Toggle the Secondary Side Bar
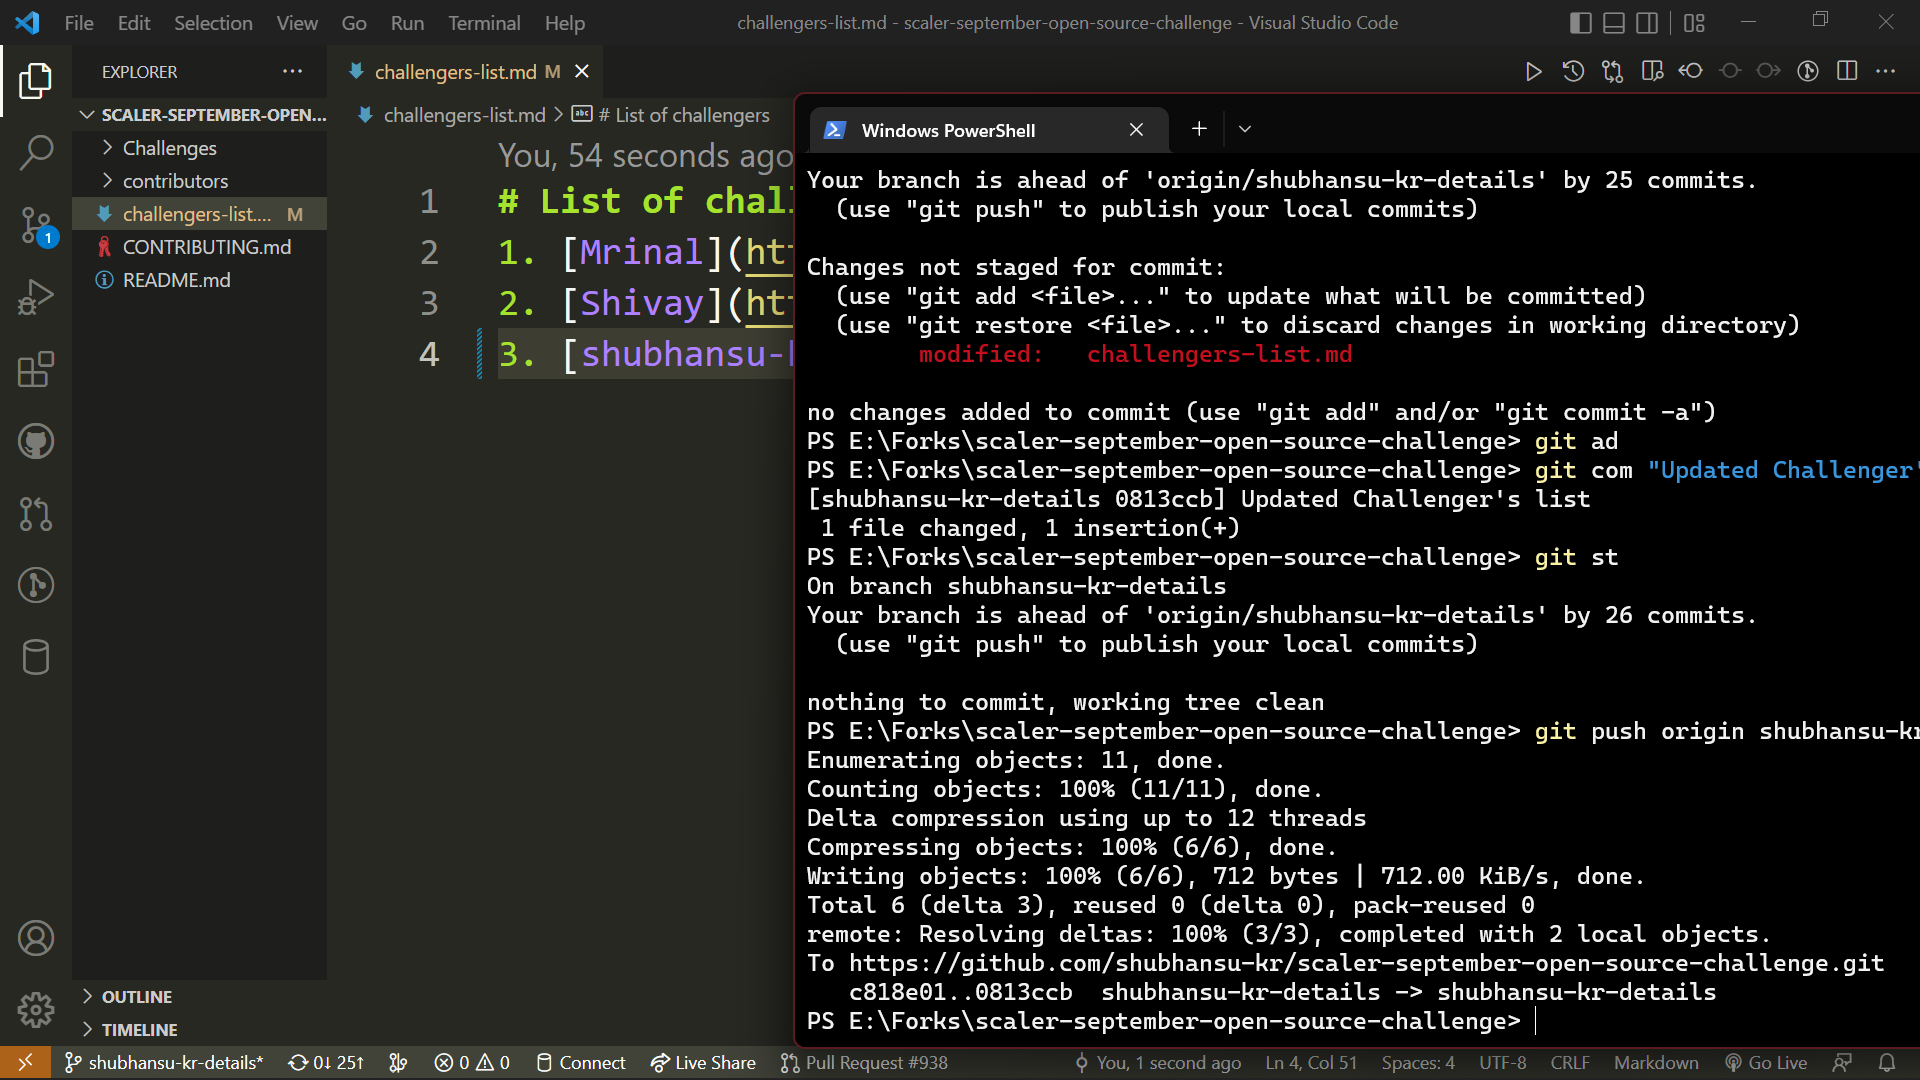 click(x=1647, y=22)
